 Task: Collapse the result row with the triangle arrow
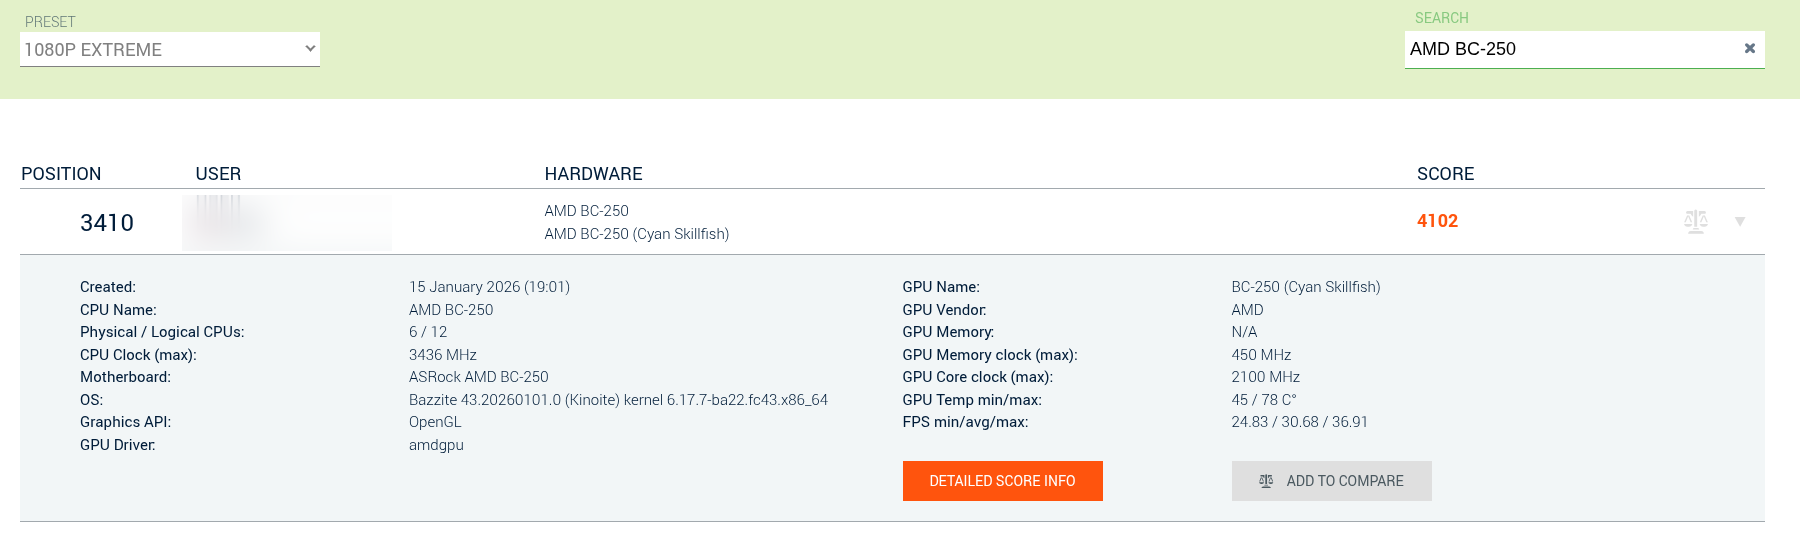1740,222
